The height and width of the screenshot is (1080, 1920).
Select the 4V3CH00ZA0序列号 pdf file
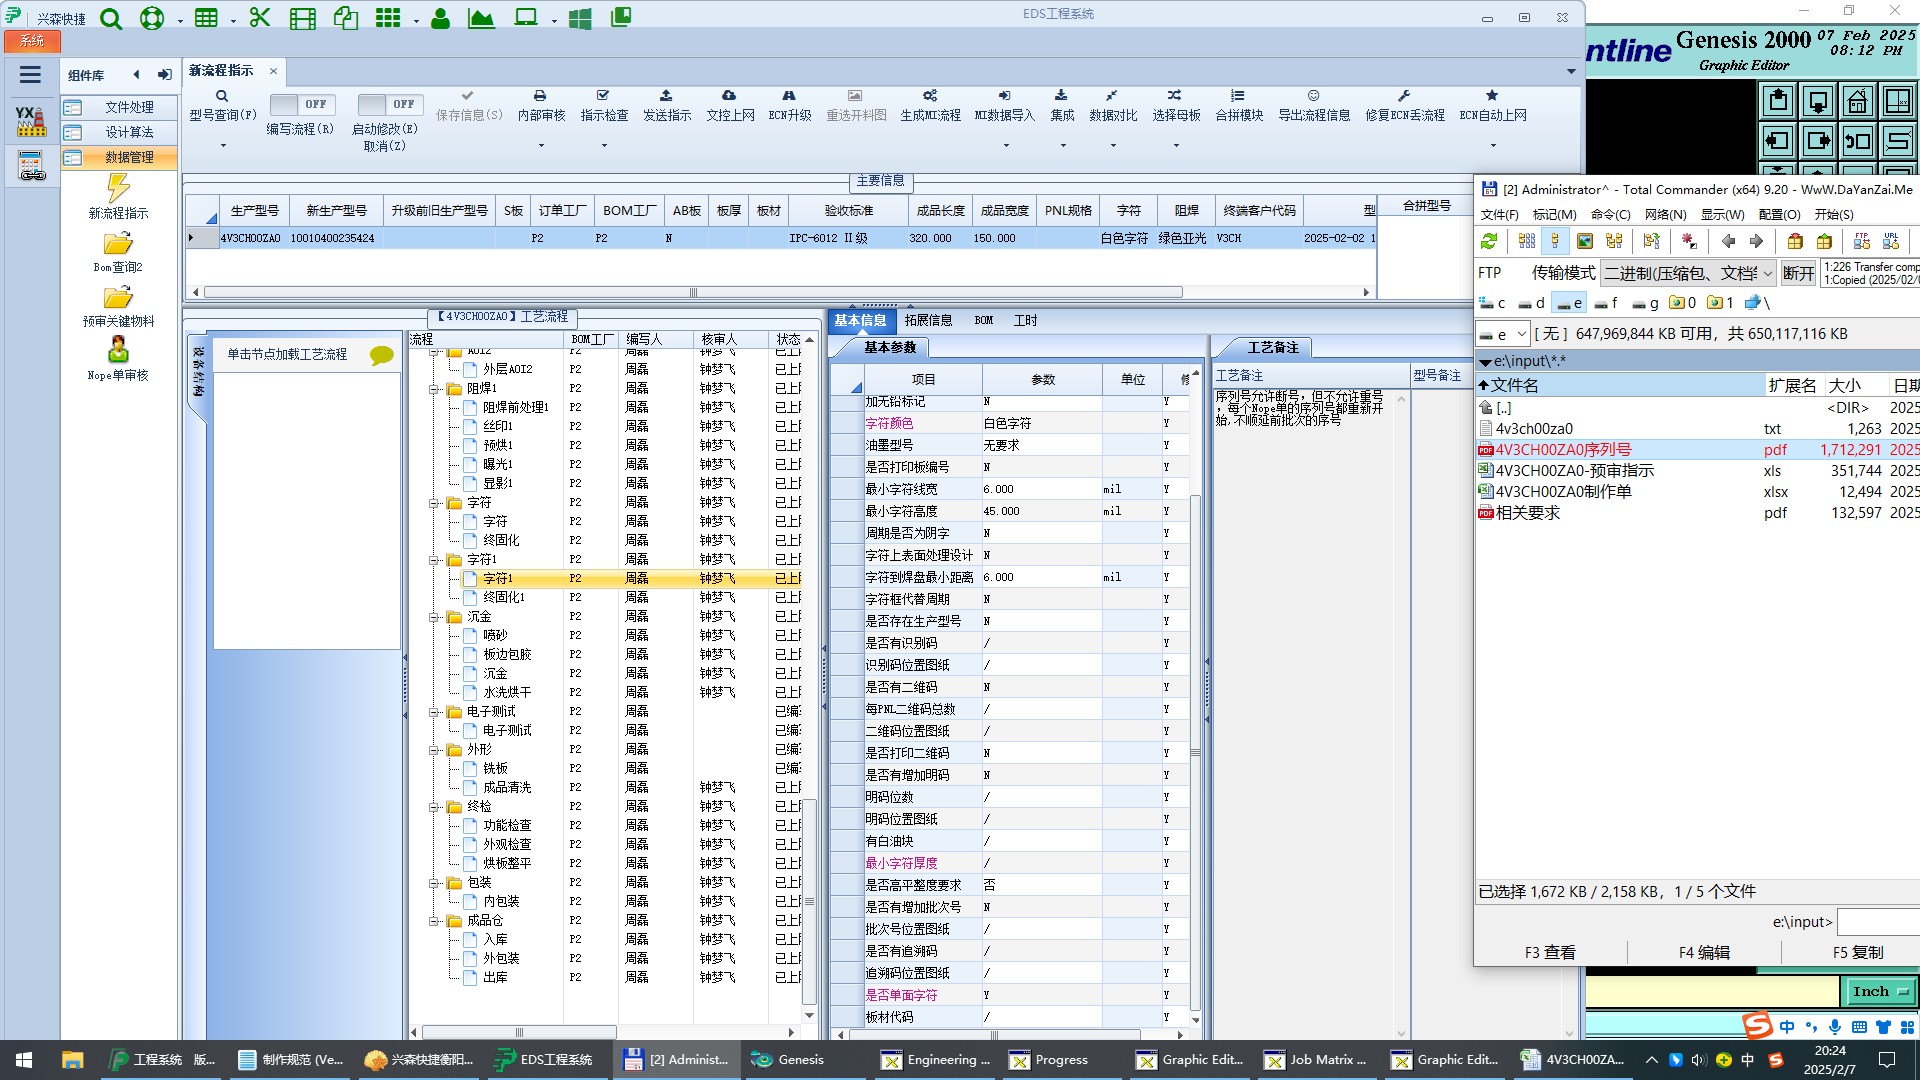pos(1563,450)
